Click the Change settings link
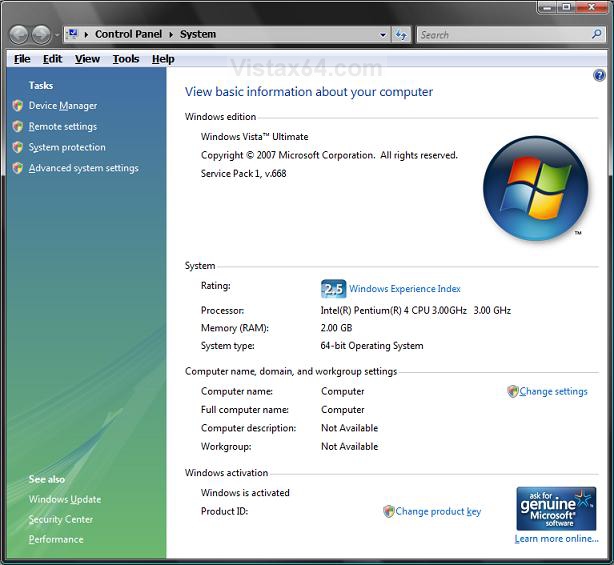Screen dimensions: 614x565 tap(553, 391)
